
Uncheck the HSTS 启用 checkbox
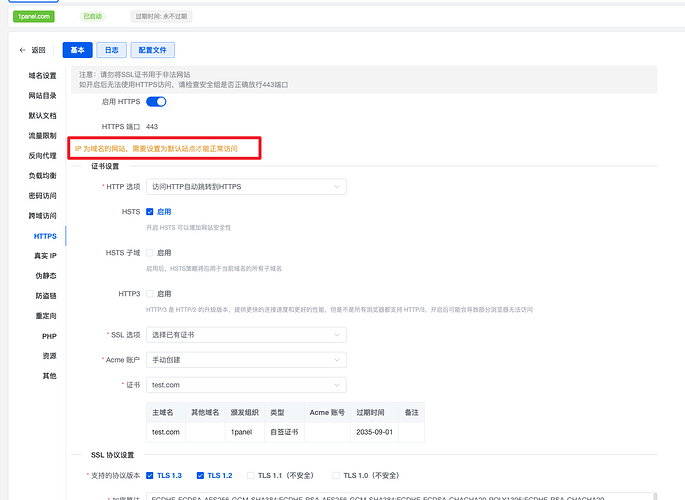(150, 212)
